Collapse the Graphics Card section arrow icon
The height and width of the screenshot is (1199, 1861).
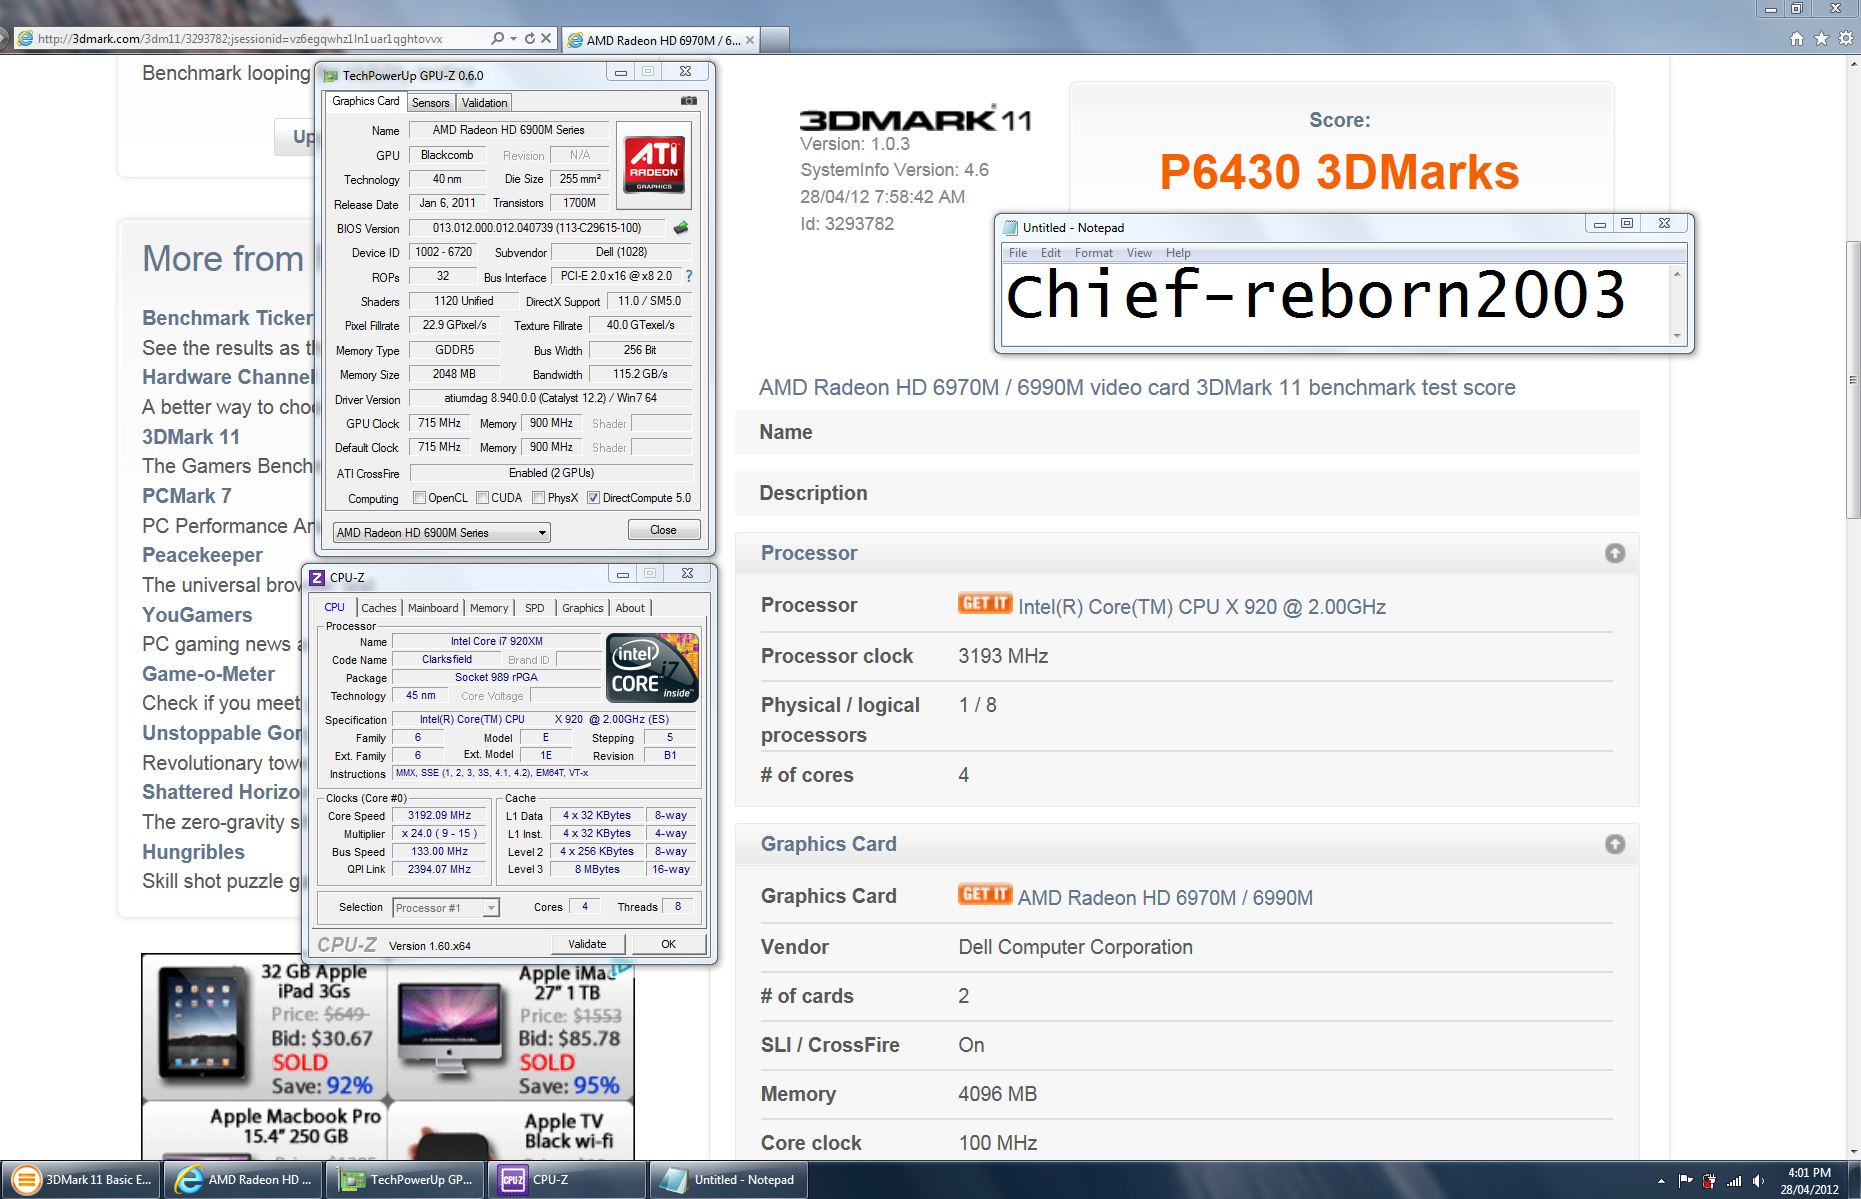point(1615,844)
